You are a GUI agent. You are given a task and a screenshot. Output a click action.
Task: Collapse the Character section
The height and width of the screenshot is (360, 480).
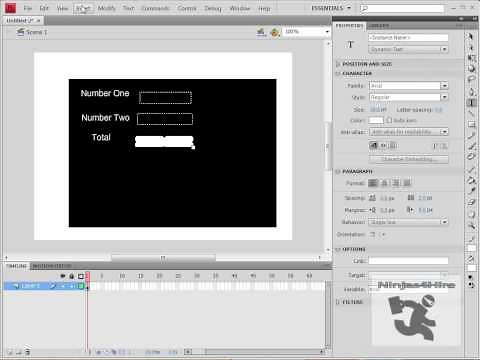tap(338, 73)
